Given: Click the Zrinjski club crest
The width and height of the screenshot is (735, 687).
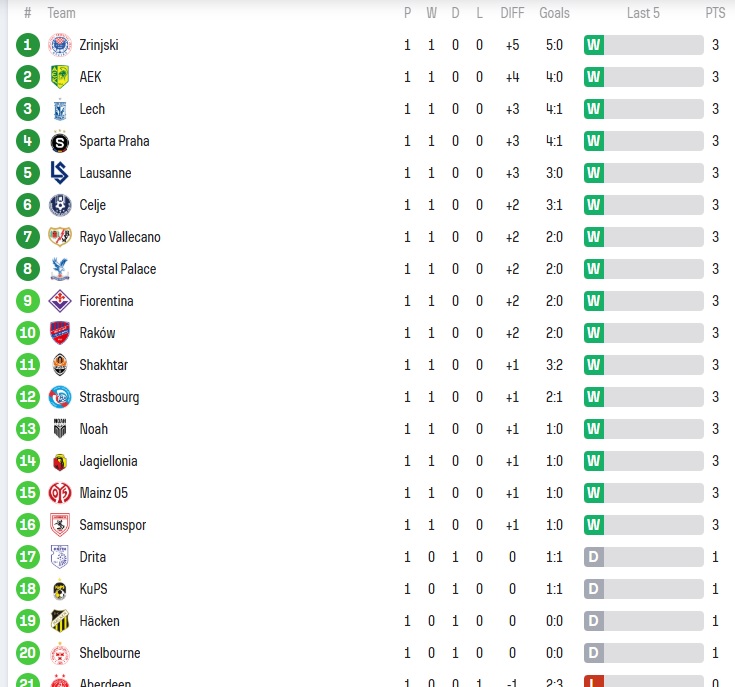Looking at the screenshot, I should 60,45.
